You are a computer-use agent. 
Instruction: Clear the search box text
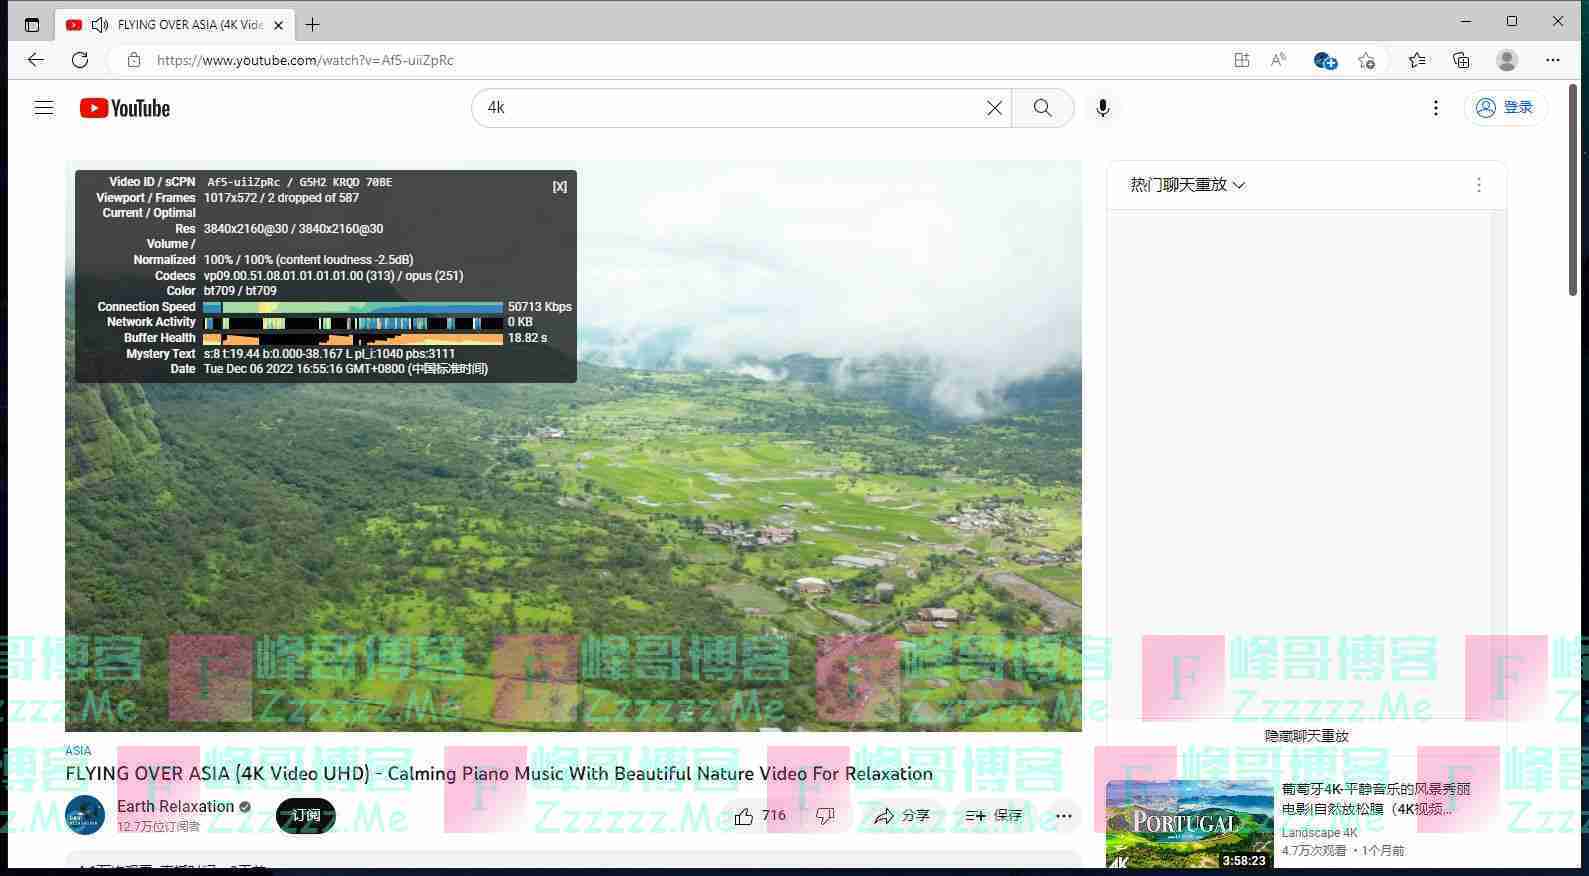click(x=994, y=108)
